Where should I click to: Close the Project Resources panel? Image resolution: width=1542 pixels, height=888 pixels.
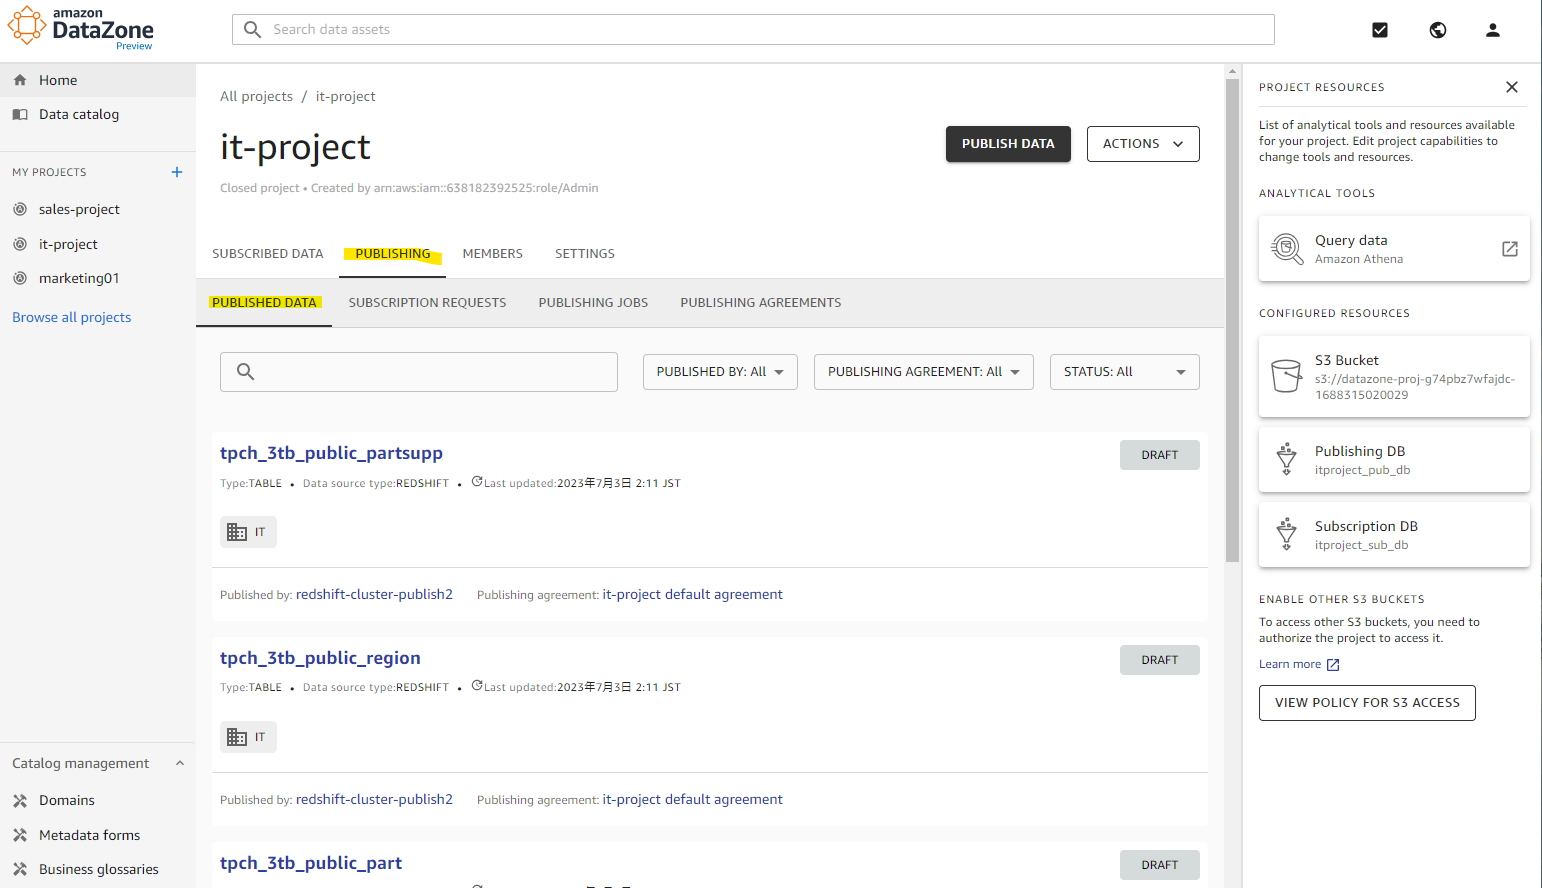coord(1512,87)
